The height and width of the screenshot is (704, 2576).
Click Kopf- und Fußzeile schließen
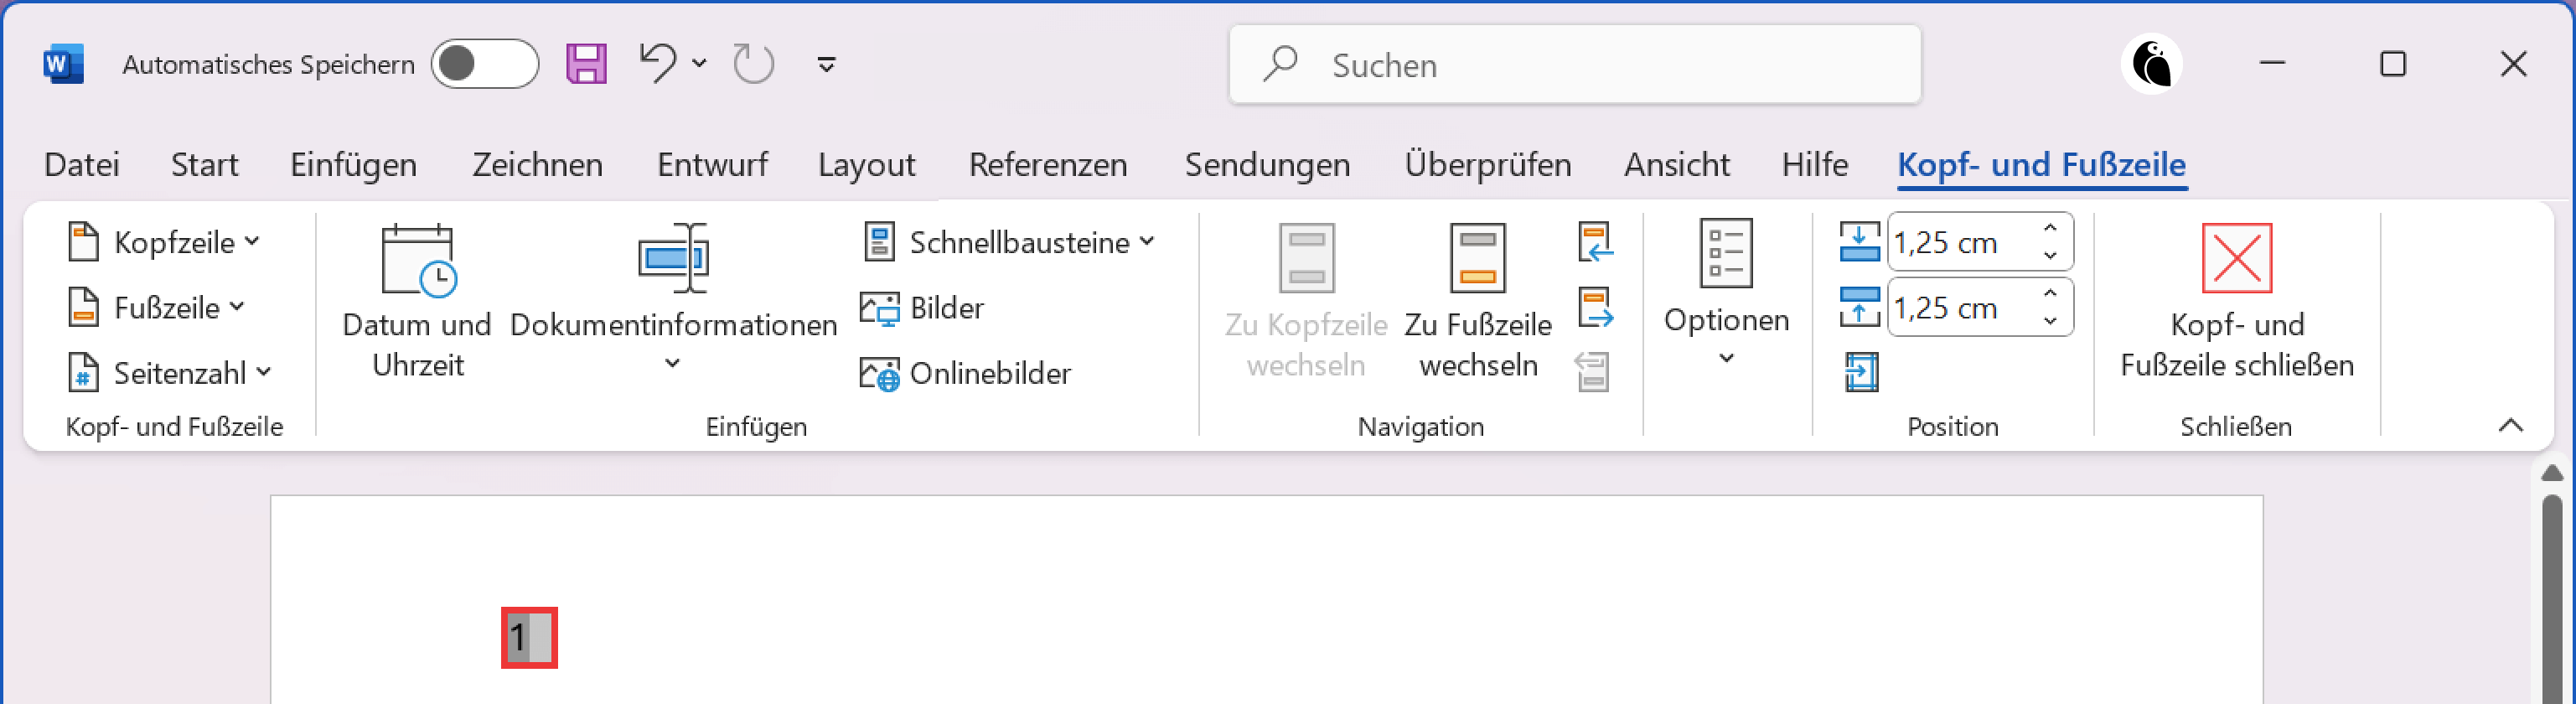coord(2237,301)
